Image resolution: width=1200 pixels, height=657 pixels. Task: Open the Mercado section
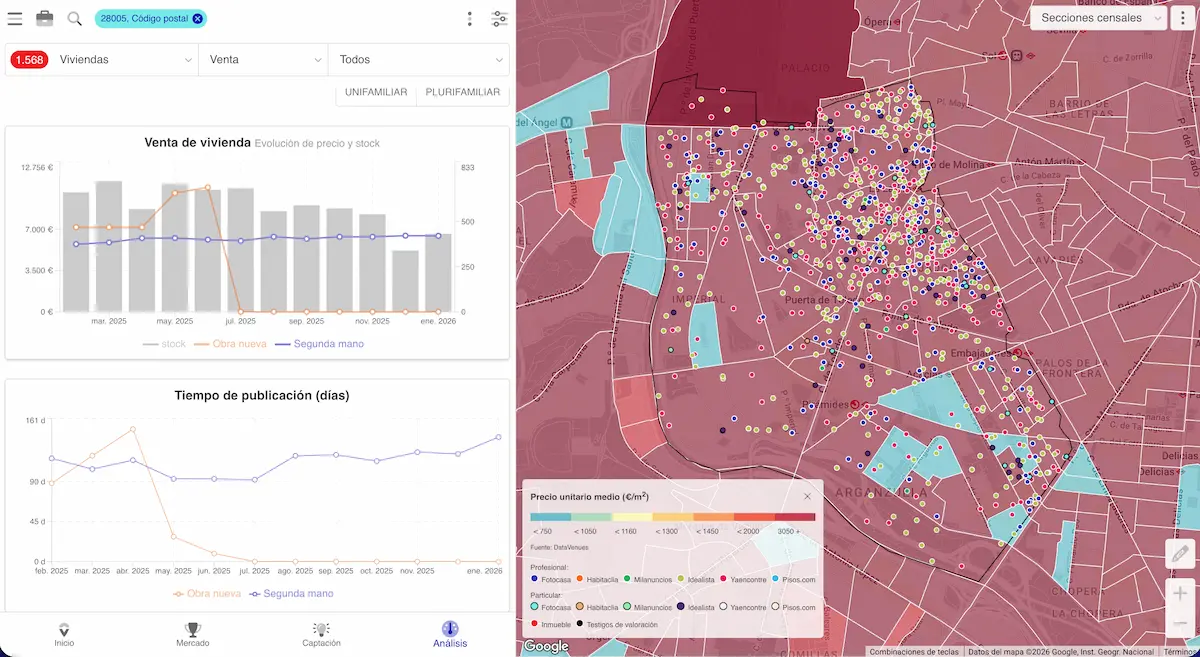point(192,636)
